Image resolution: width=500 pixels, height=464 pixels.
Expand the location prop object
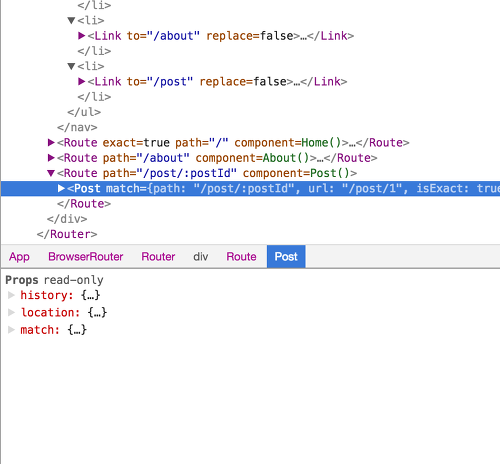point(11,312)
